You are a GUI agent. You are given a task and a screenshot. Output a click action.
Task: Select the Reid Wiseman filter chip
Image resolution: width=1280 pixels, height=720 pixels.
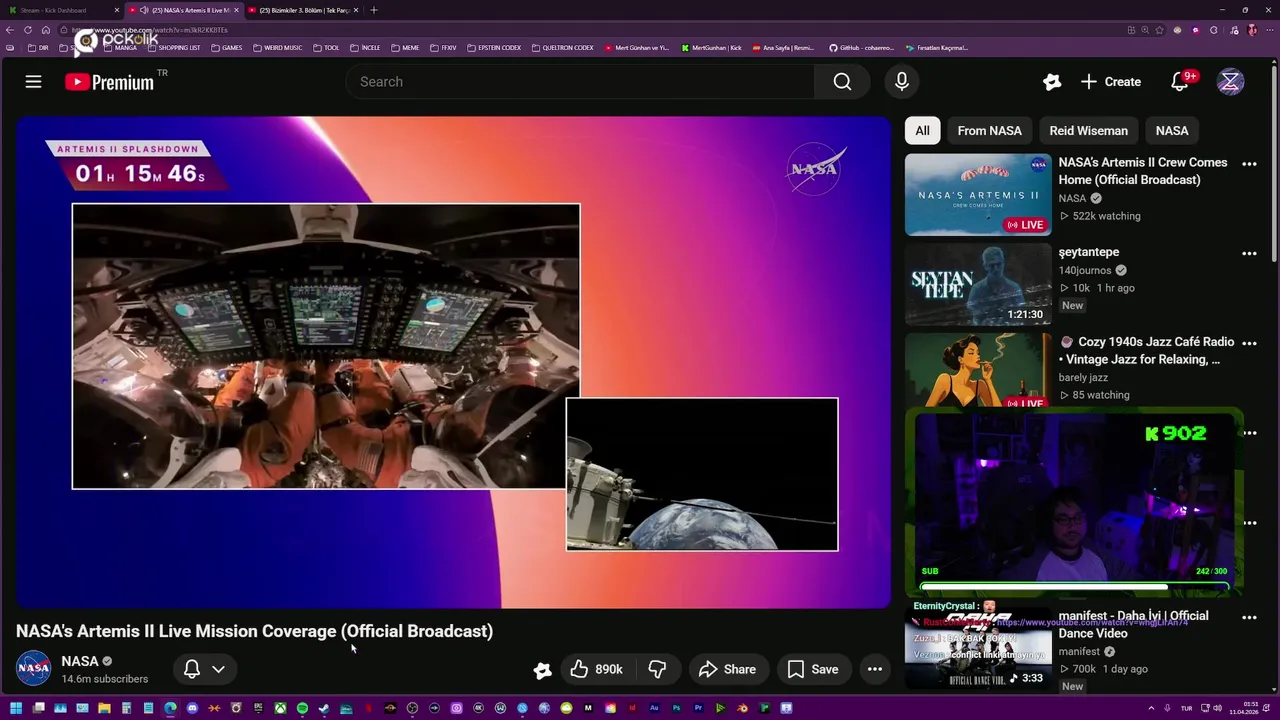1088,131
